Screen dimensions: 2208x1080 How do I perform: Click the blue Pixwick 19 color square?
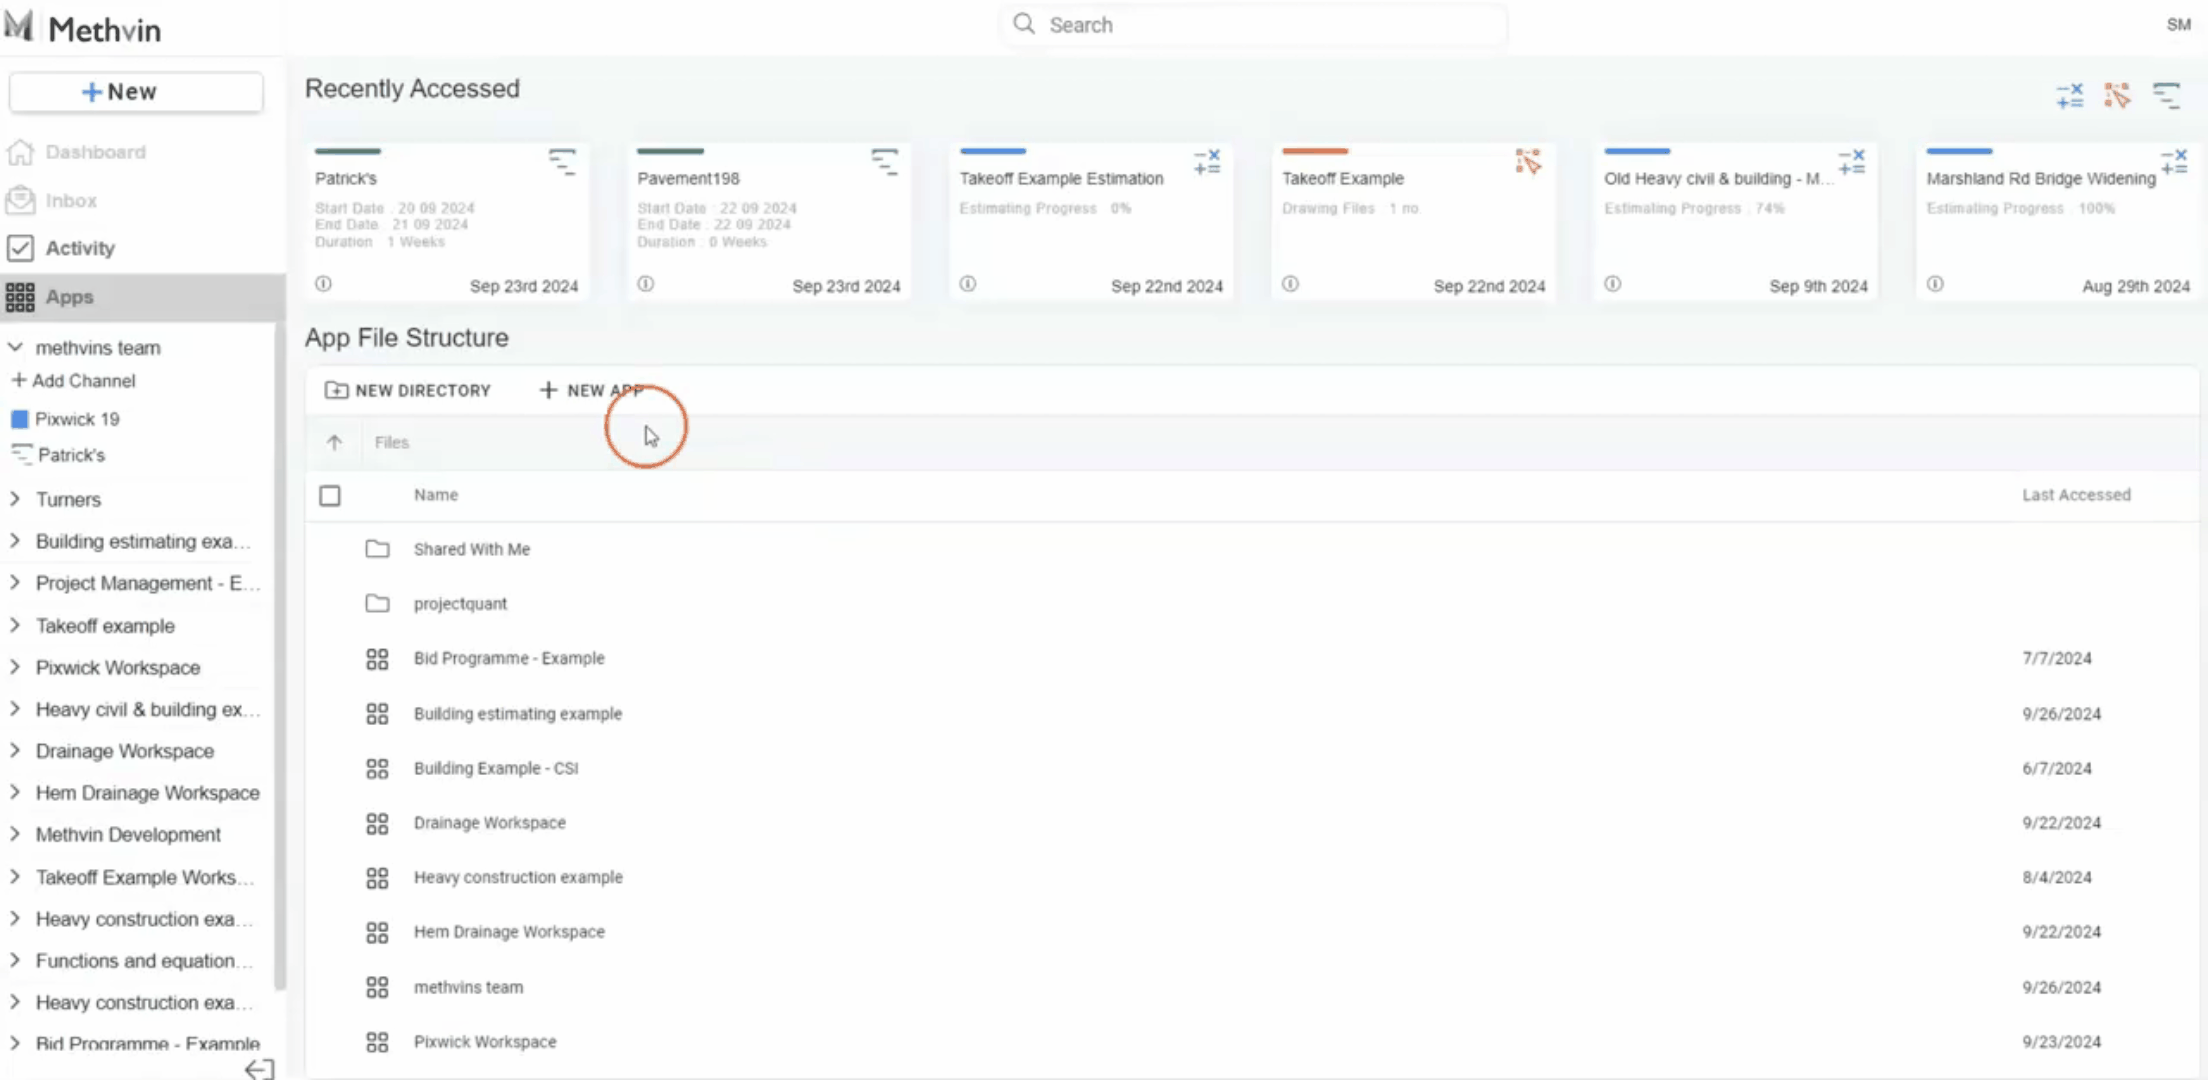(19, 419)
